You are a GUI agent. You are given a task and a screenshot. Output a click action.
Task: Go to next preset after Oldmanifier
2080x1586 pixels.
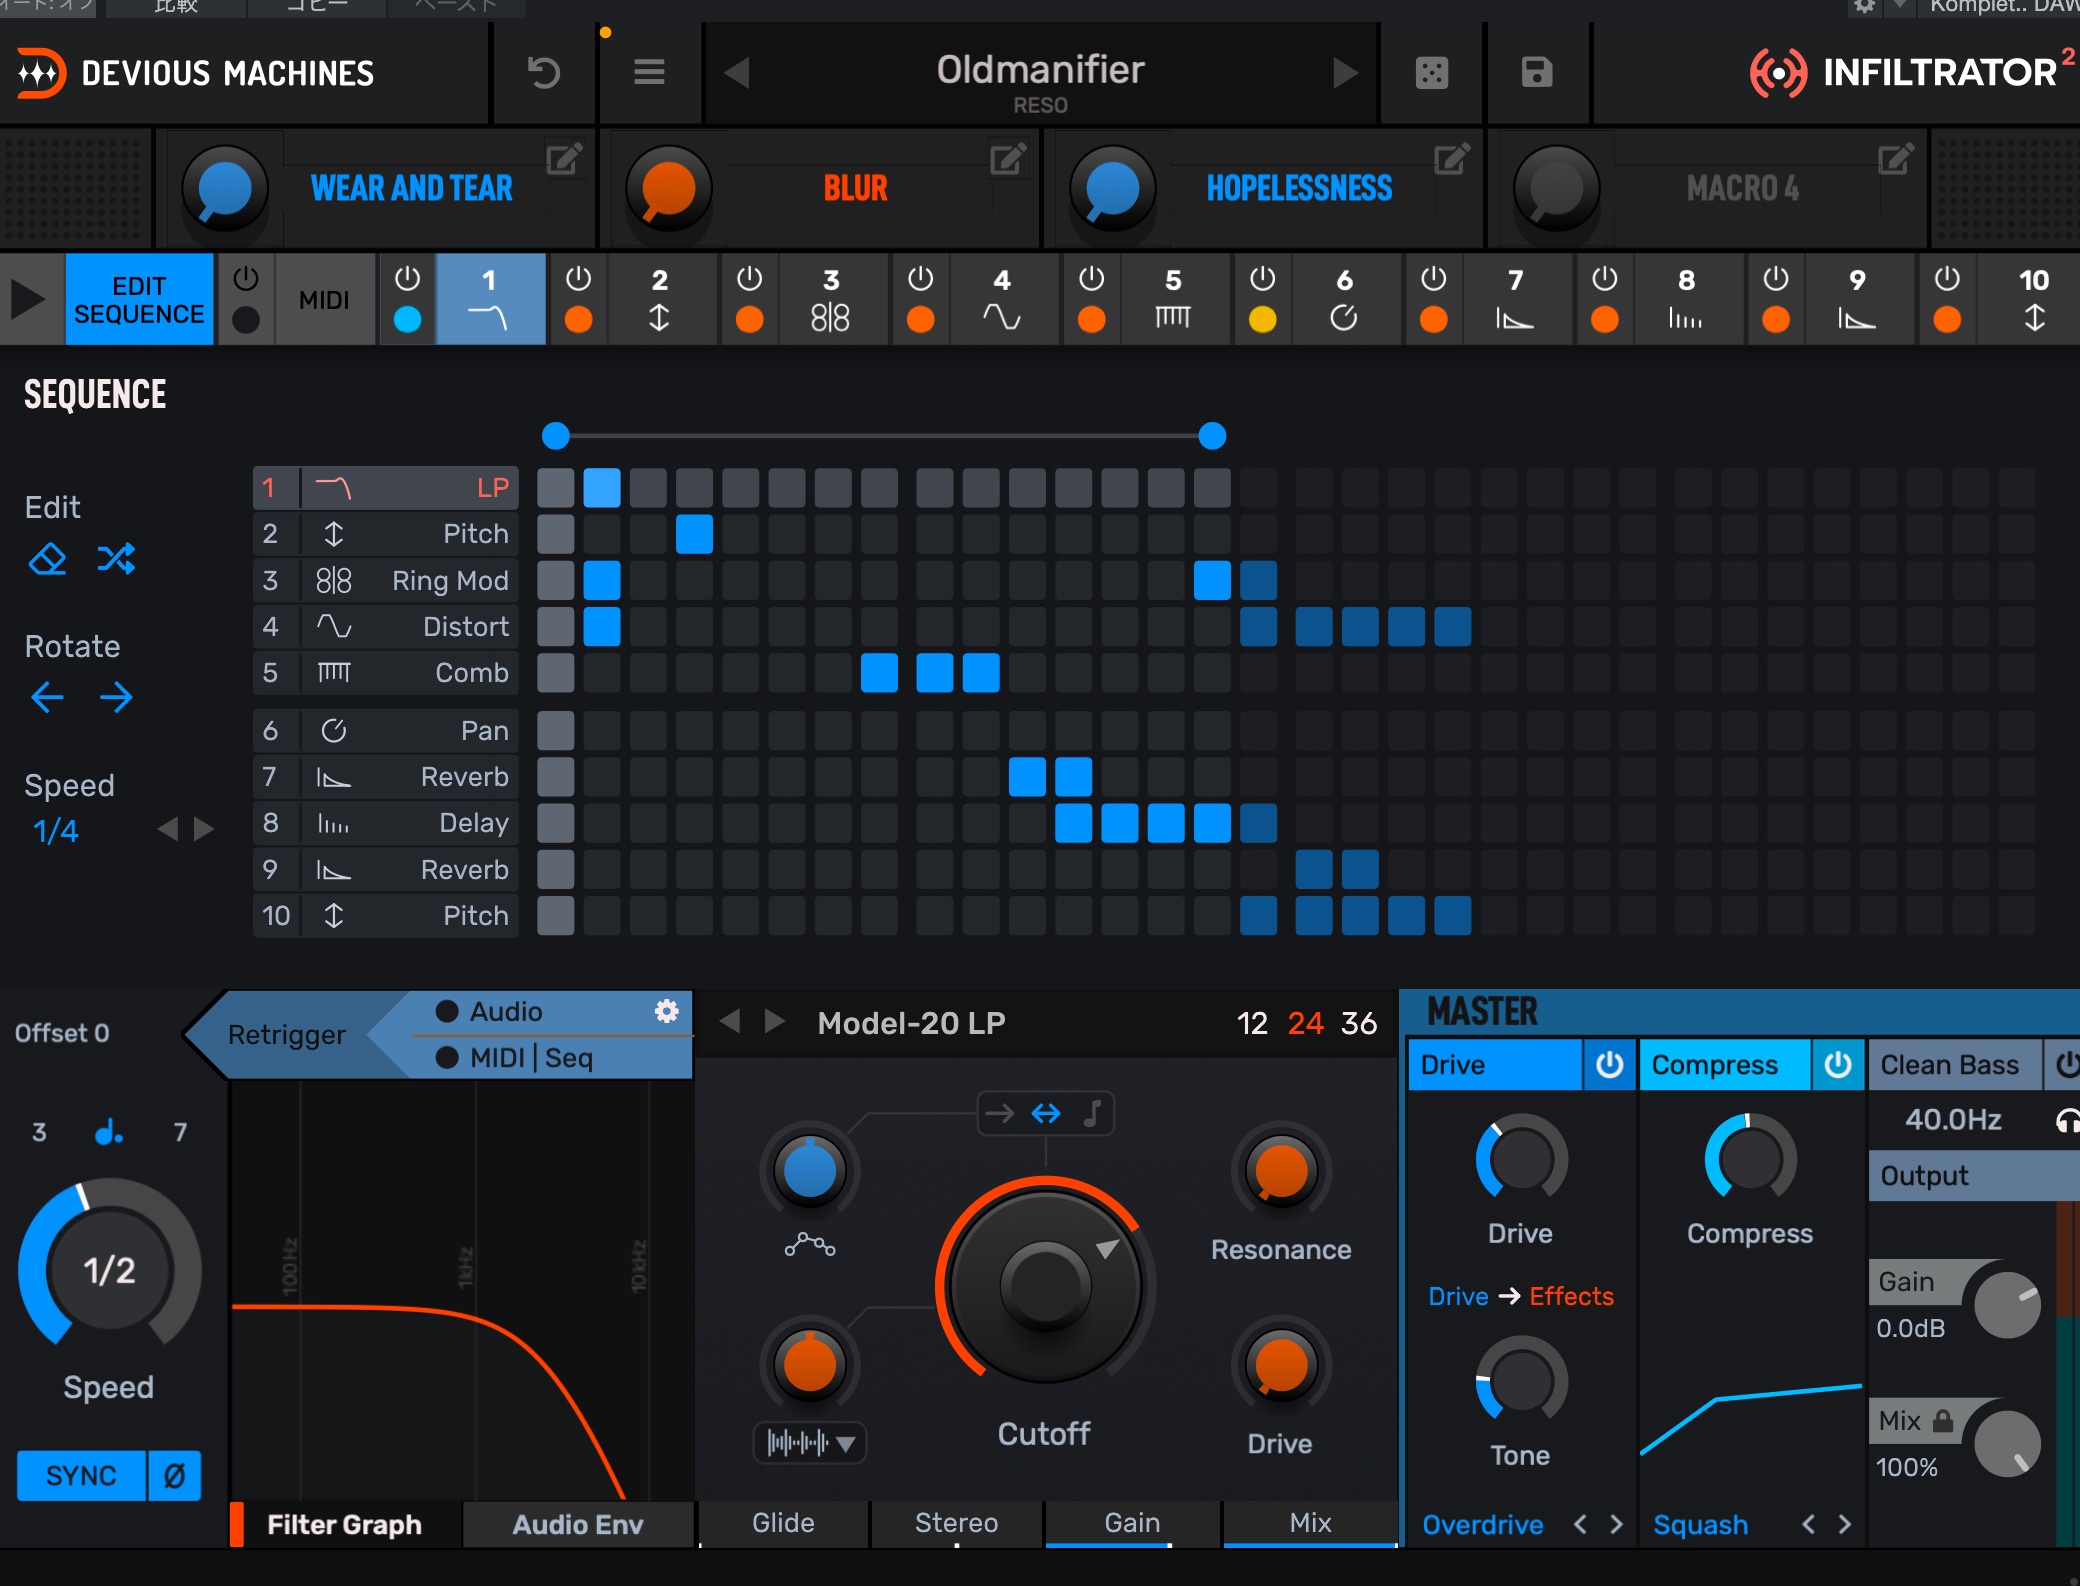(1345, 73)
